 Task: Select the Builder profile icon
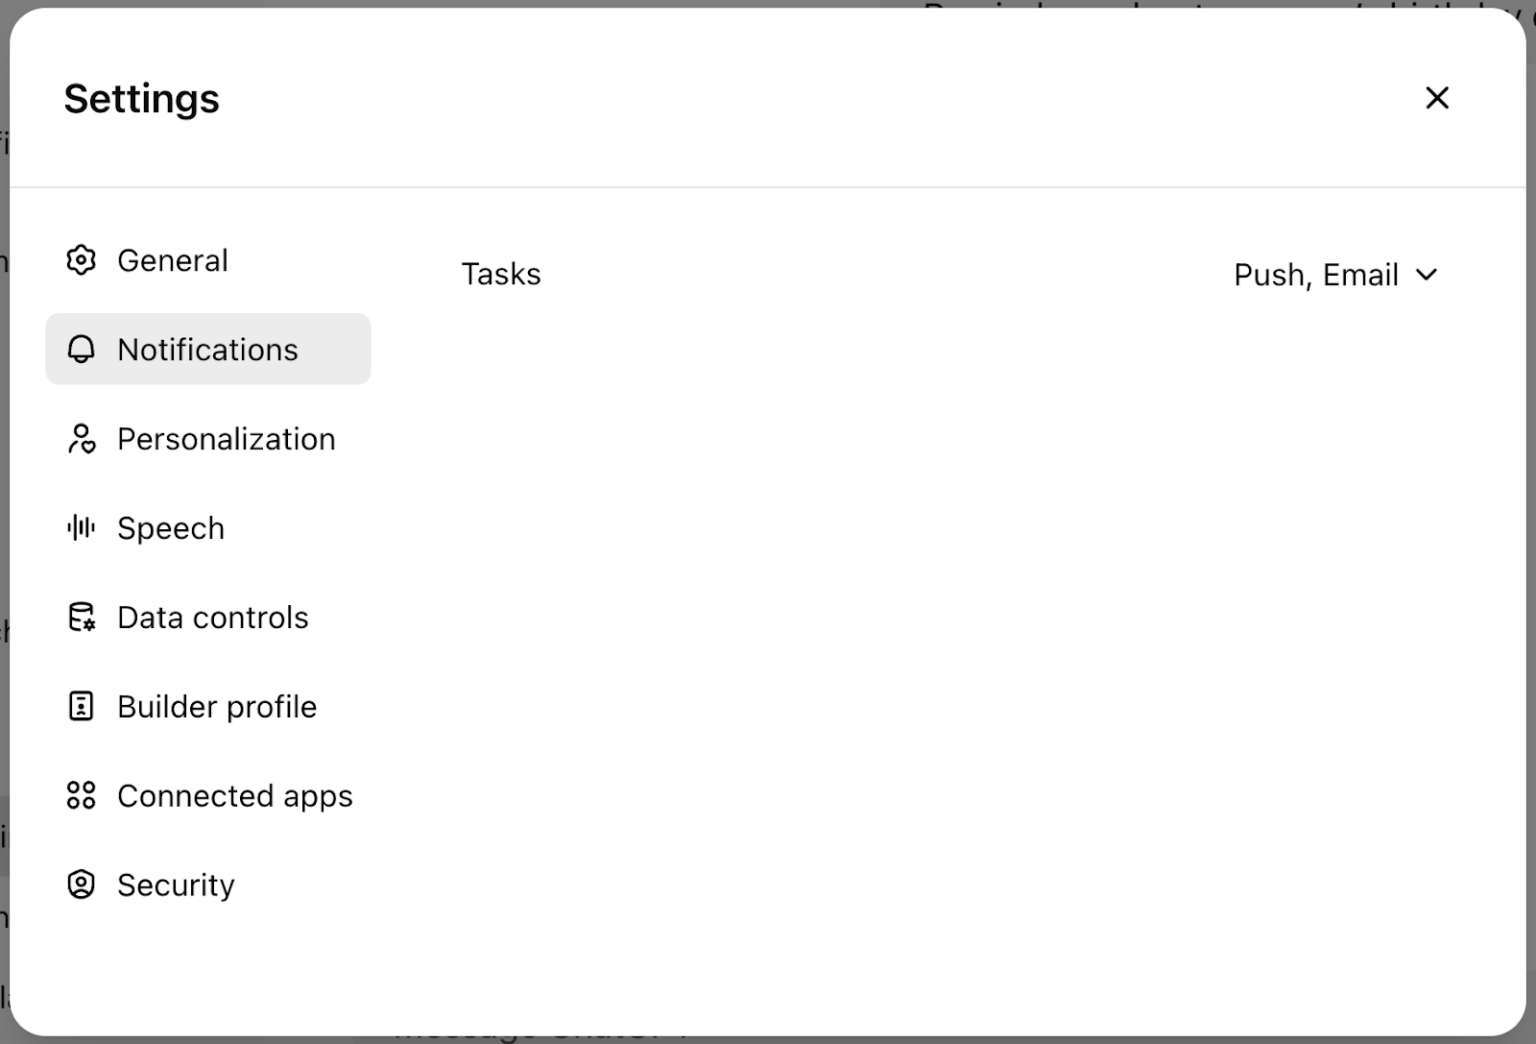click(81, 706)
